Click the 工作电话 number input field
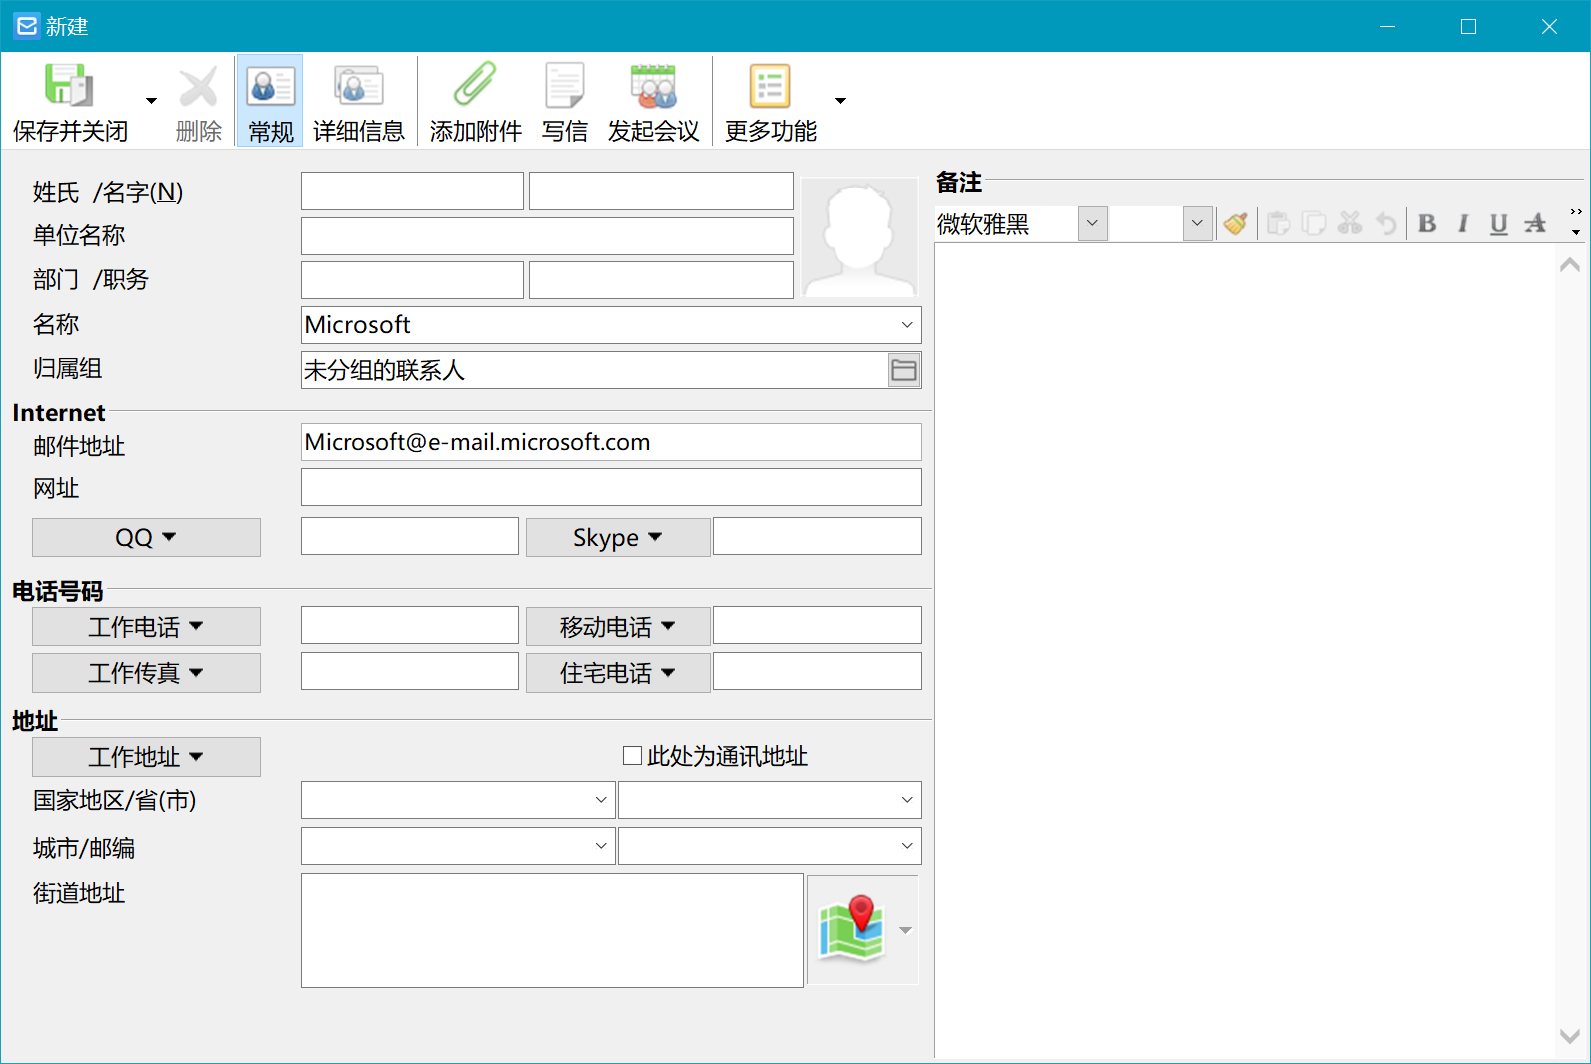 [x=410, y=625]
